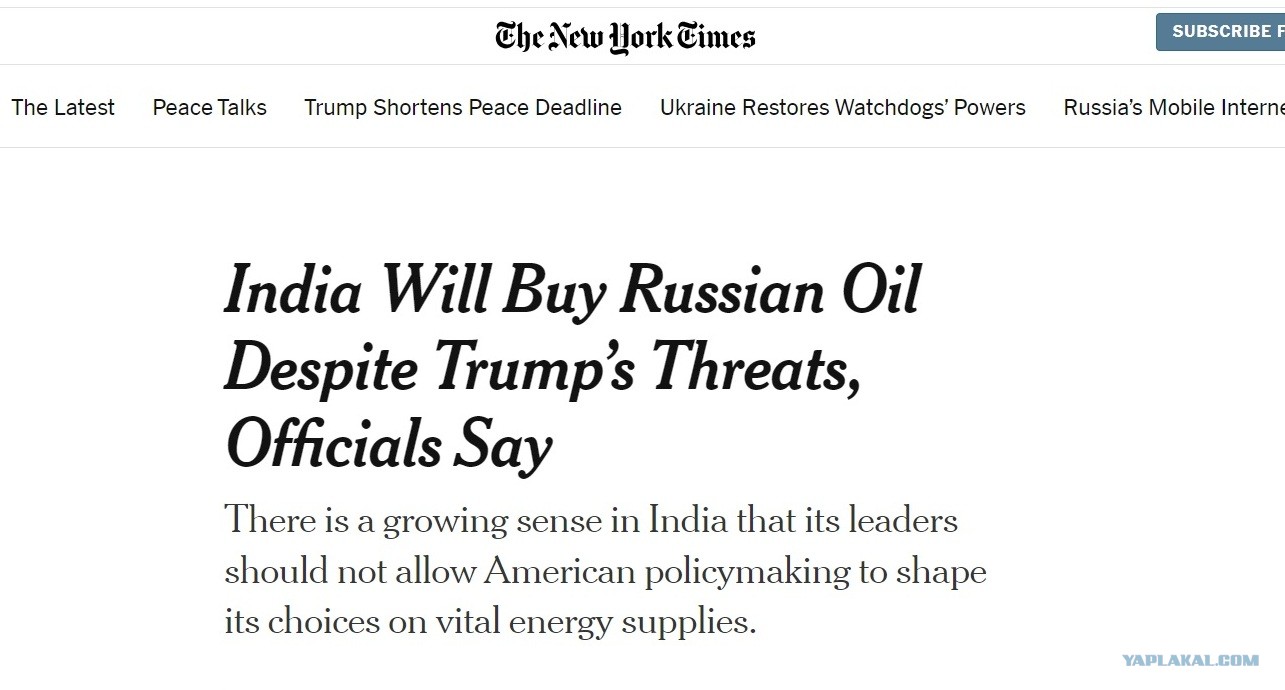Click the word 'Officials' in the headline
The image size is (1285, 690).
click(x=333, y=445)
